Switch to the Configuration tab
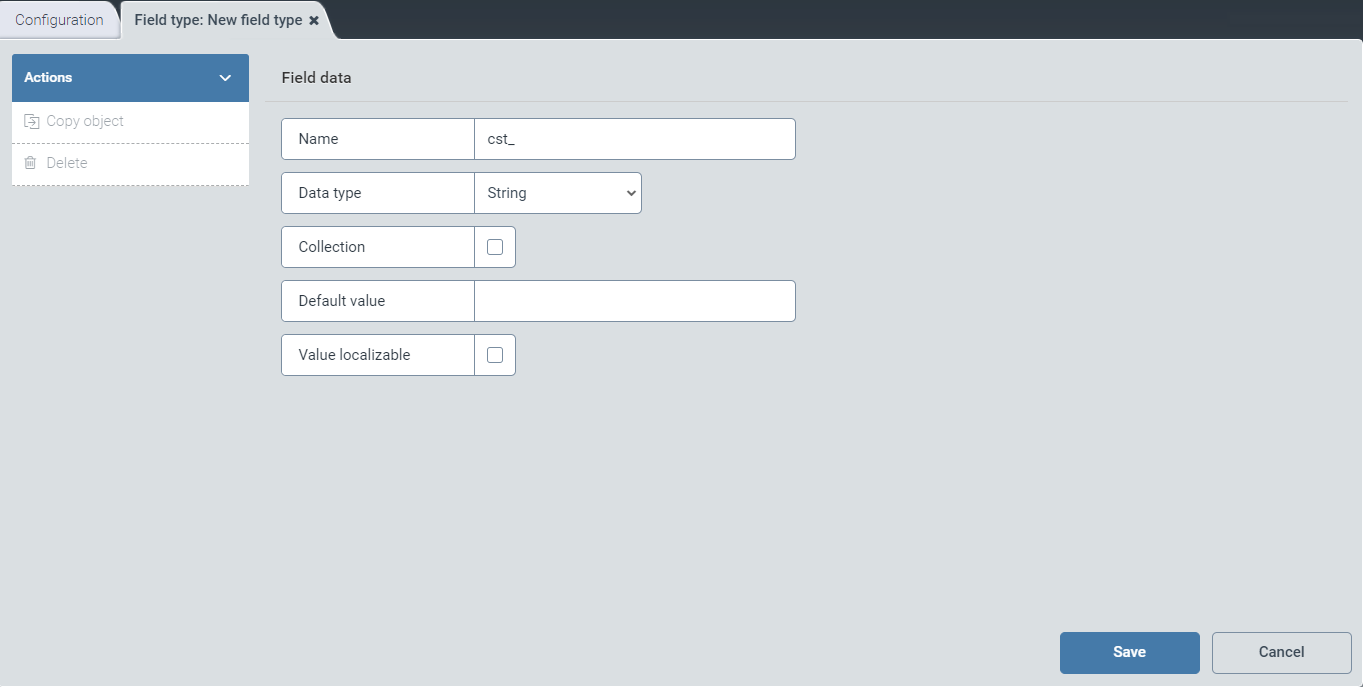This screenshot has width=1363, height=687. tap(59, 20)
